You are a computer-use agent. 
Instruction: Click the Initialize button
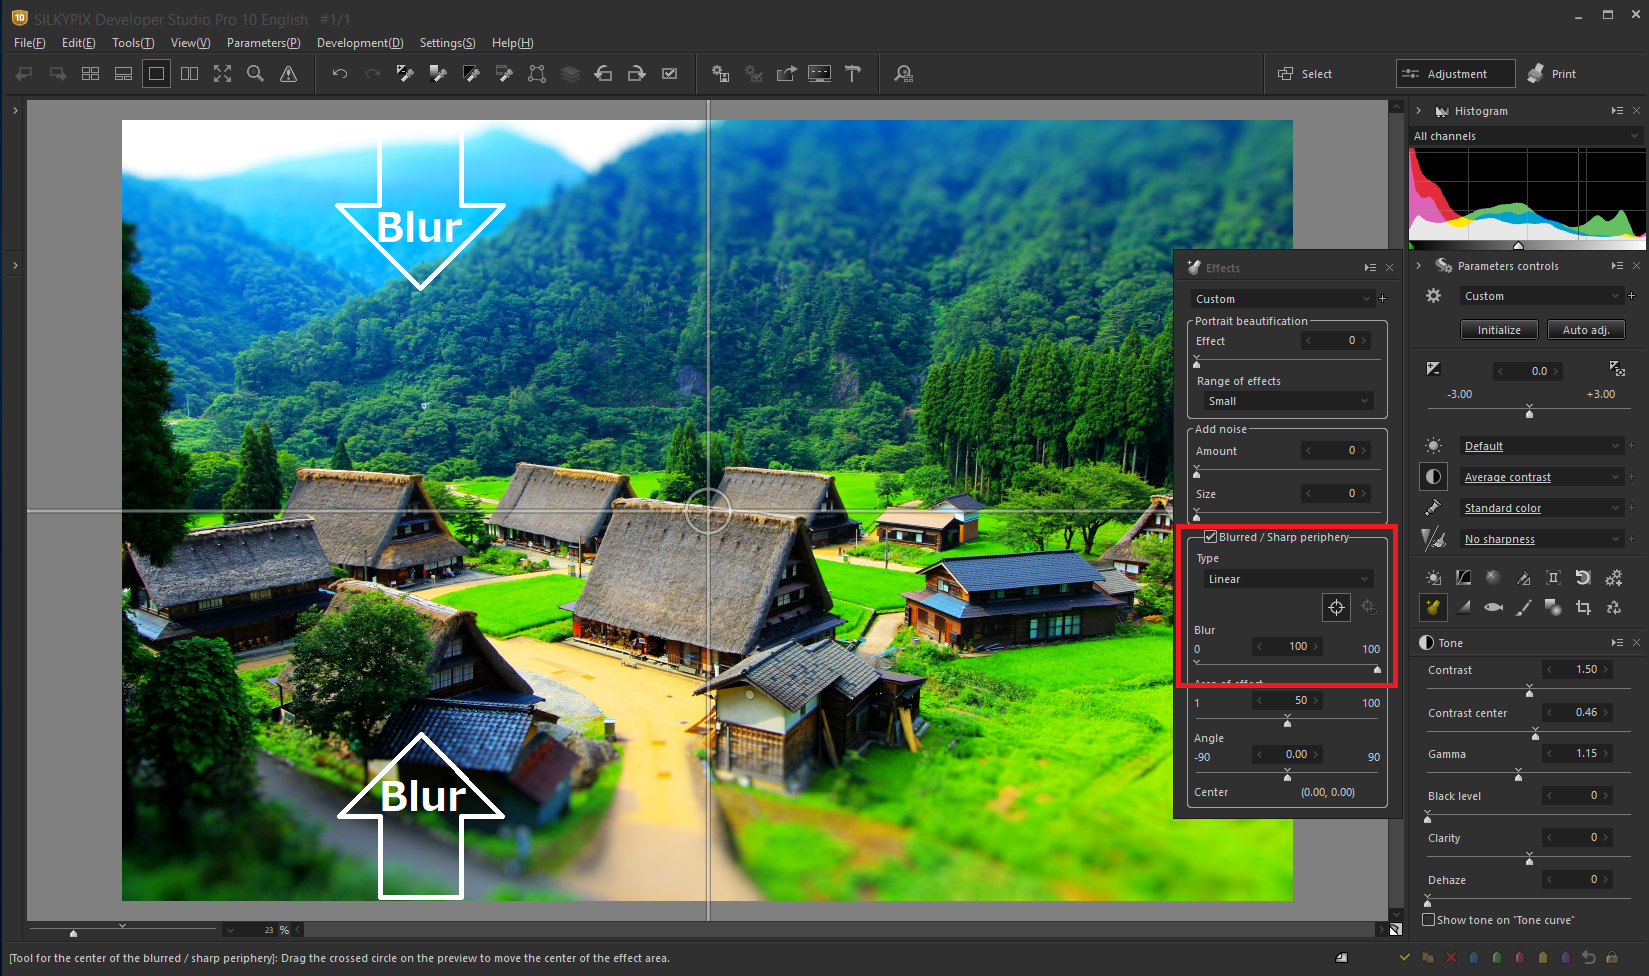coord(1499,330)
